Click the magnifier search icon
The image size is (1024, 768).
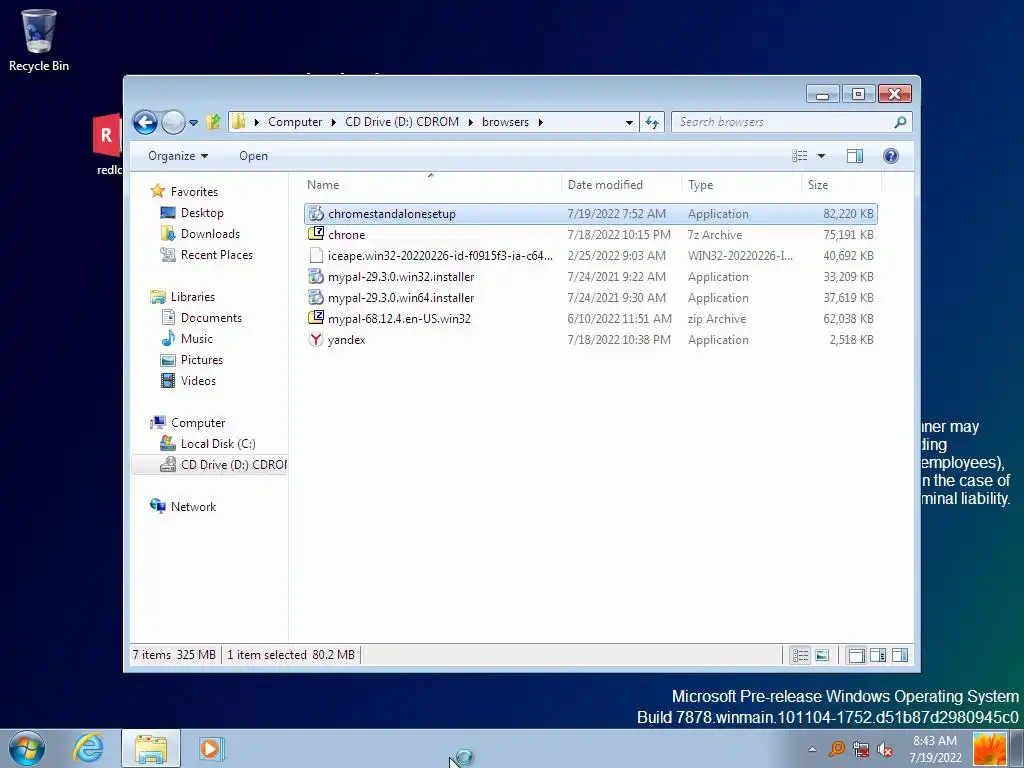(901, 122)
